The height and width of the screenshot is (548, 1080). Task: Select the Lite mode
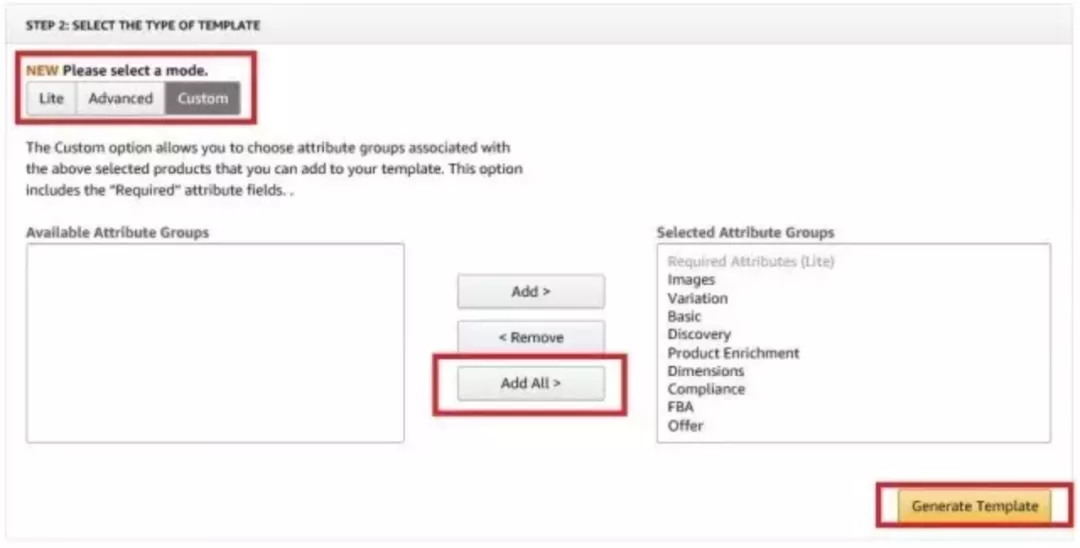click(x=51, y=99)
